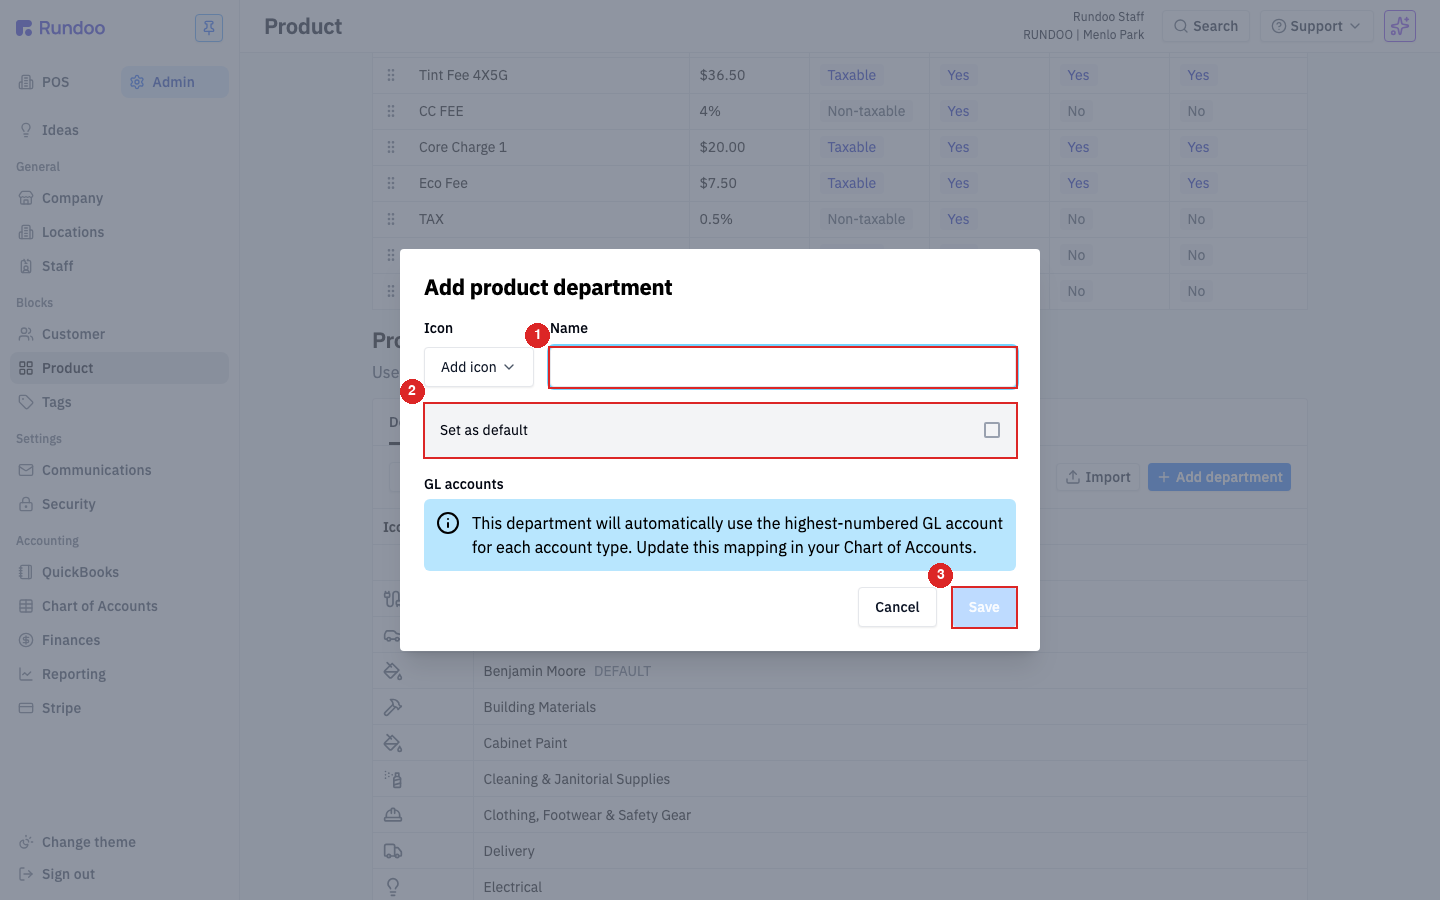Click drag handle for Tint Fee 4X5G

(x=391, y=75)
